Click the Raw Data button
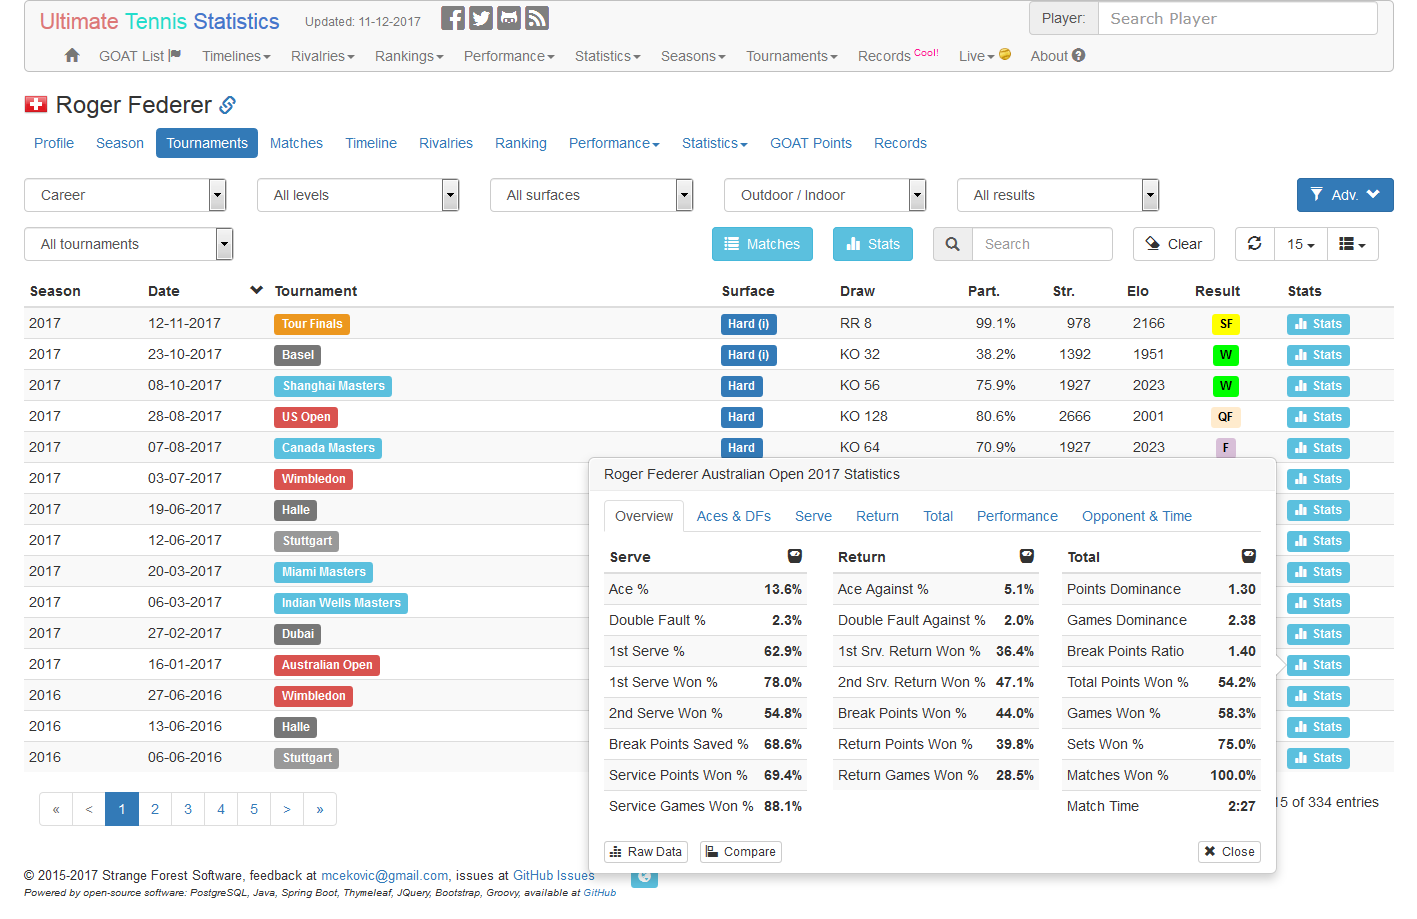Screen dimensions: 1417x919 646,852
